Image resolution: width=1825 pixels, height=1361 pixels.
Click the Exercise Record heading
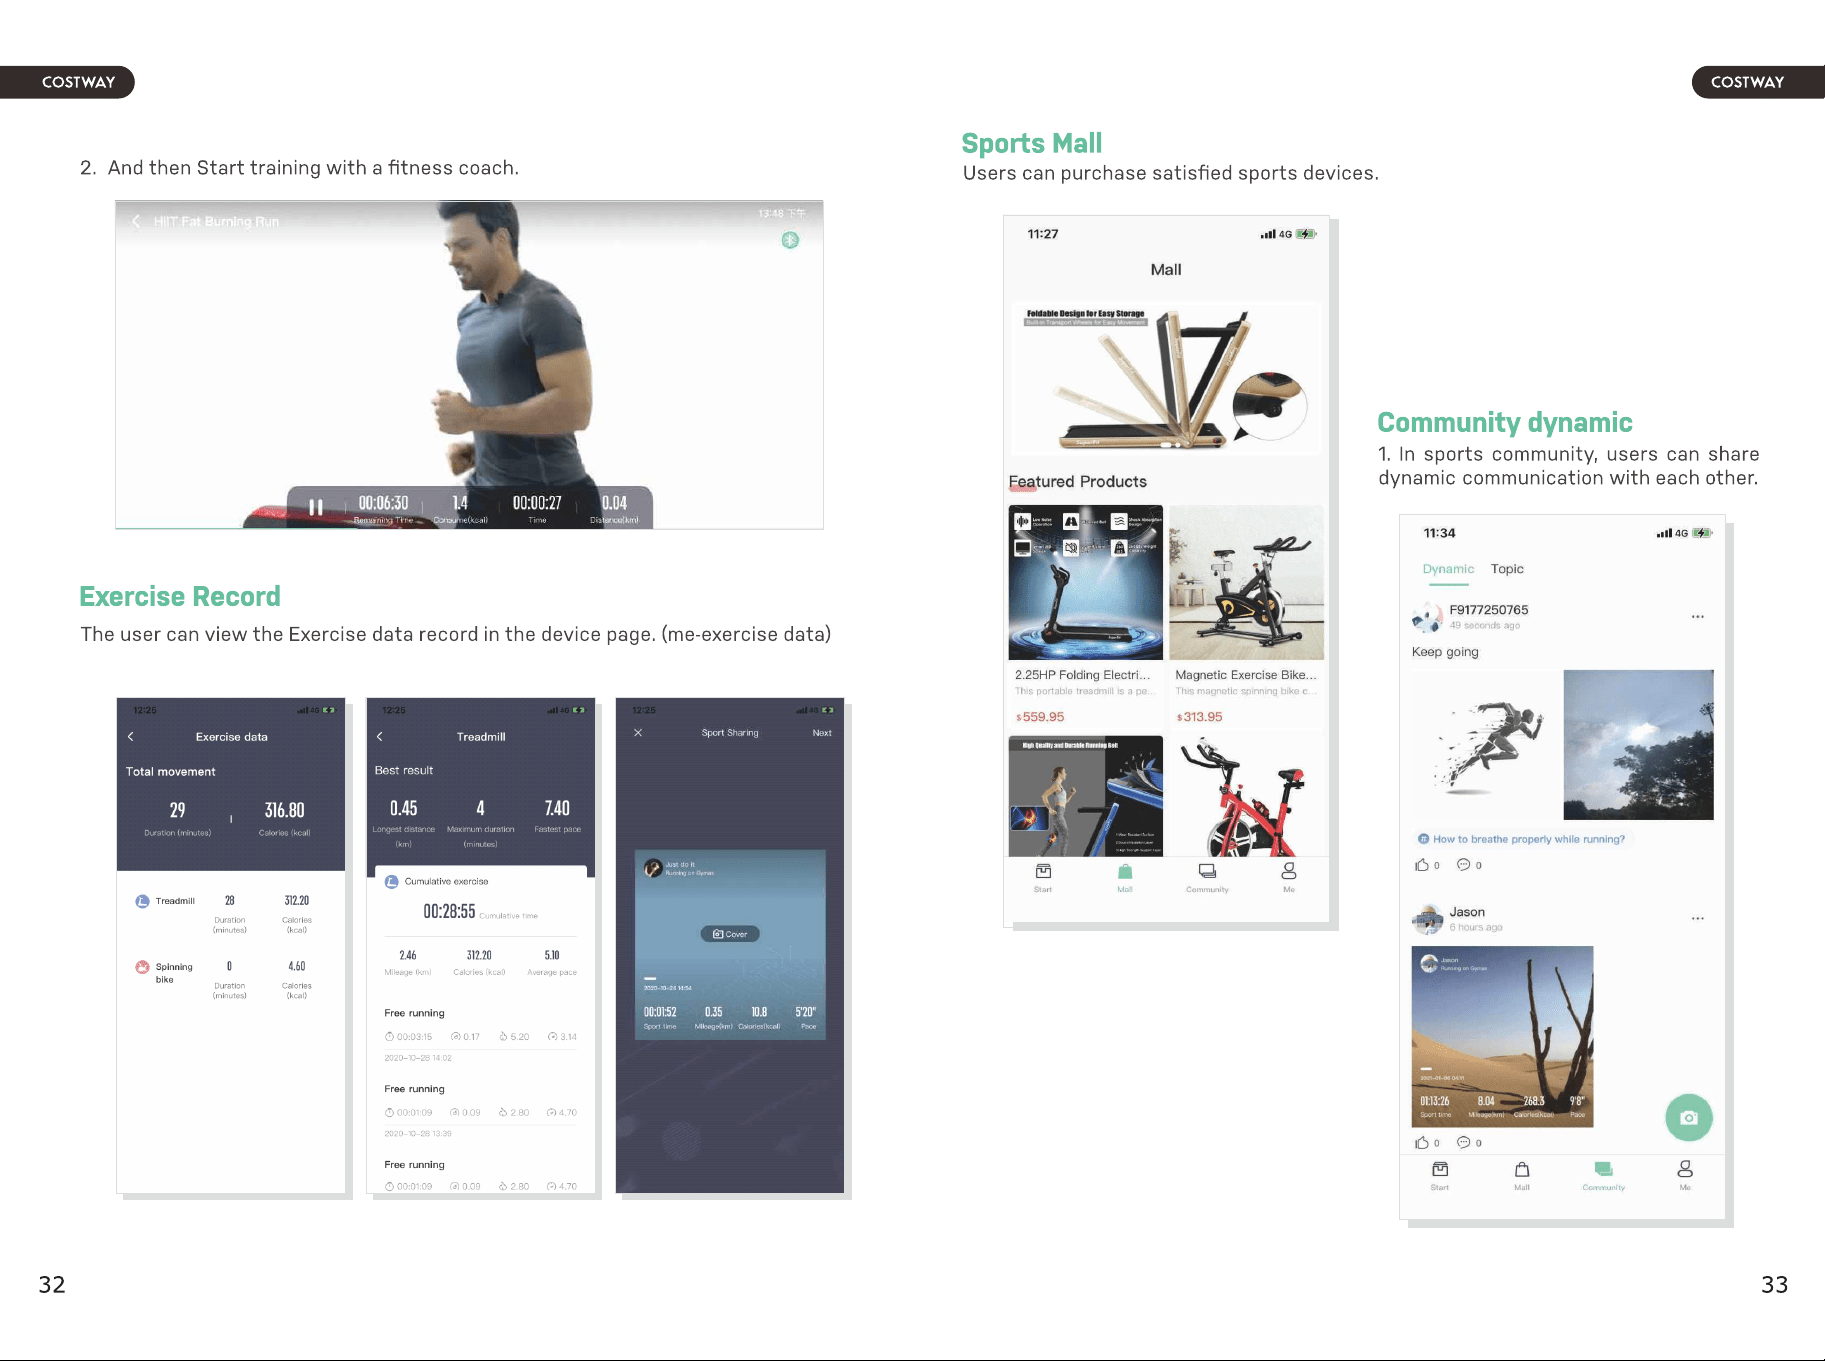point(180,596)
